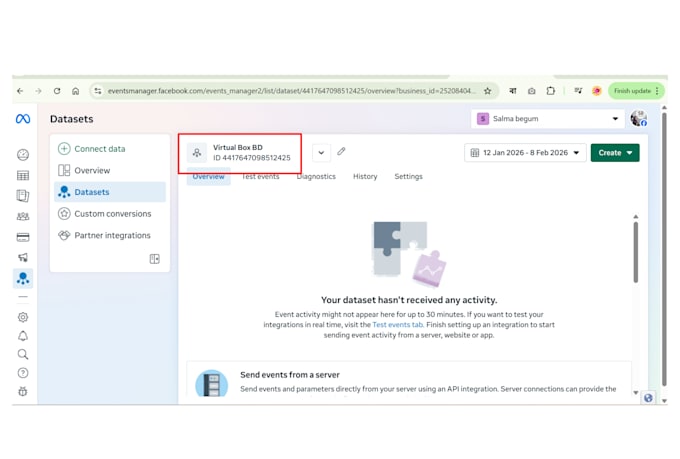Click the bug report icon in the left rail
The height and width of the screenshot is (459, 680).
coord(23,391)
